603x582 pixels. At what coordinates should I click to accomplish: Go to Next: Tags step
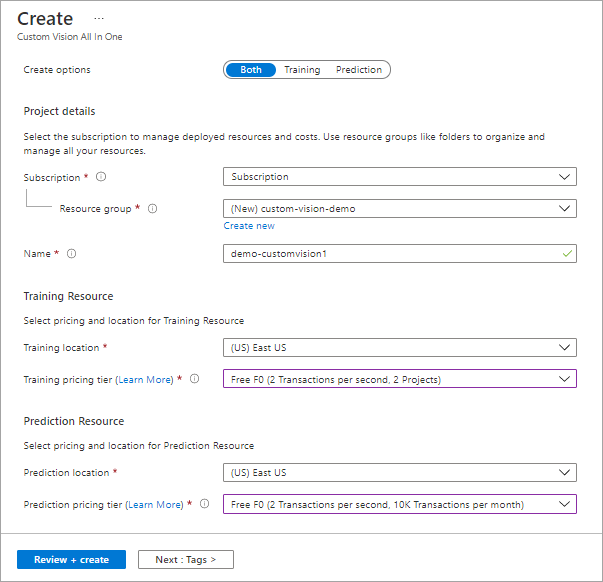click(x=186, y=560)
